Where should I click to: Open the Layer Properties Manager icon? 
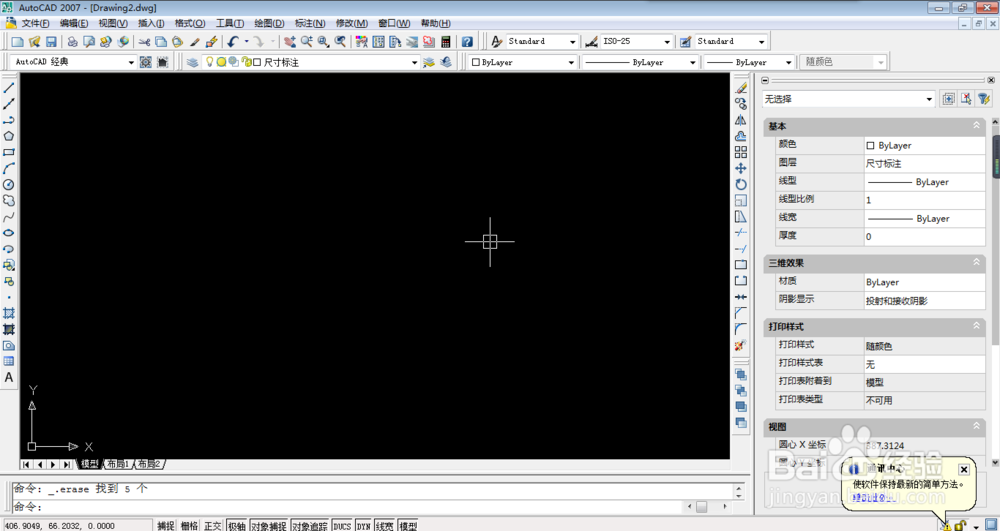[192, 62]
